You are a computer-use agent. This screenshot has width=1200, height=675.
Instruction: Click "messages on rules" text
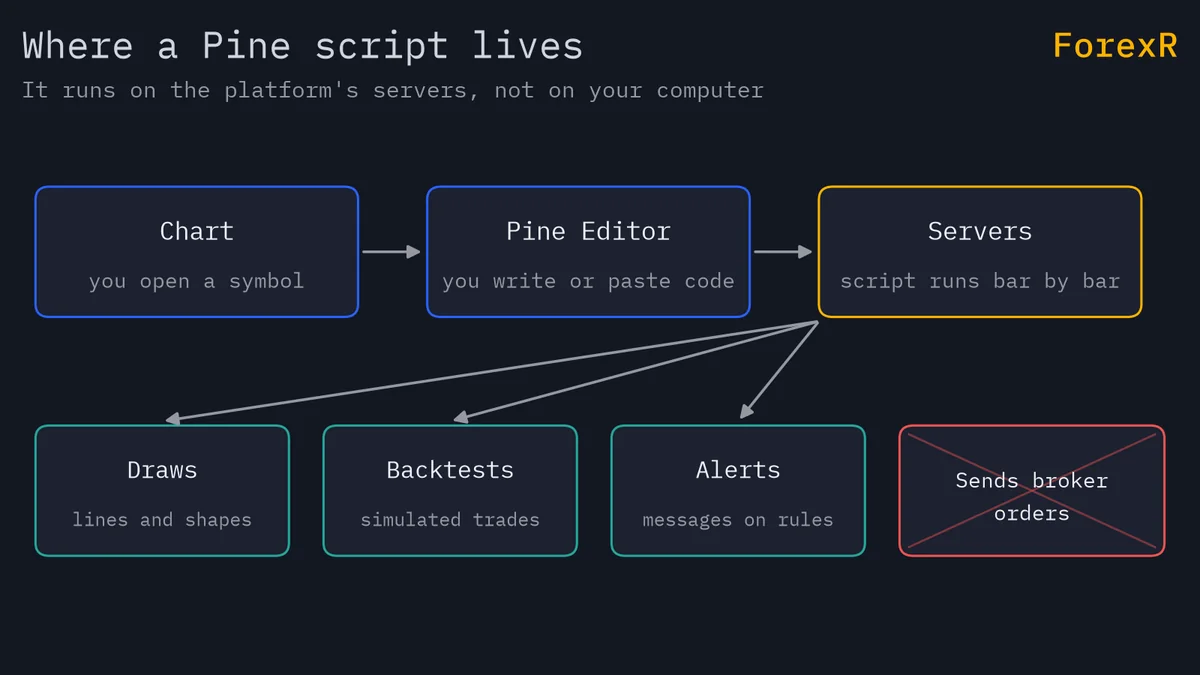click(738, 520)
